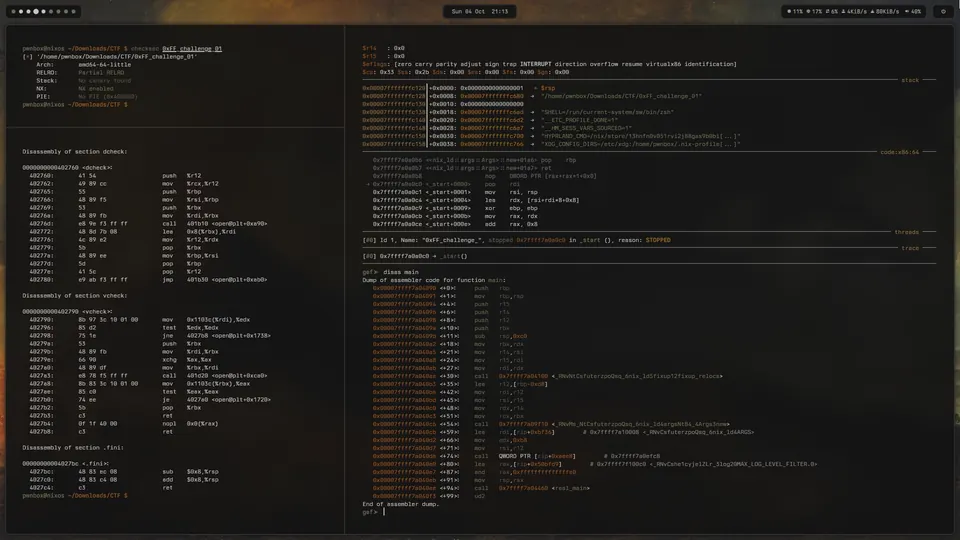Image resolution: width=960 pixels, height=540 pixels.
Task: Click the 'Disassembly of section .fini' heading
Action: 73,448
